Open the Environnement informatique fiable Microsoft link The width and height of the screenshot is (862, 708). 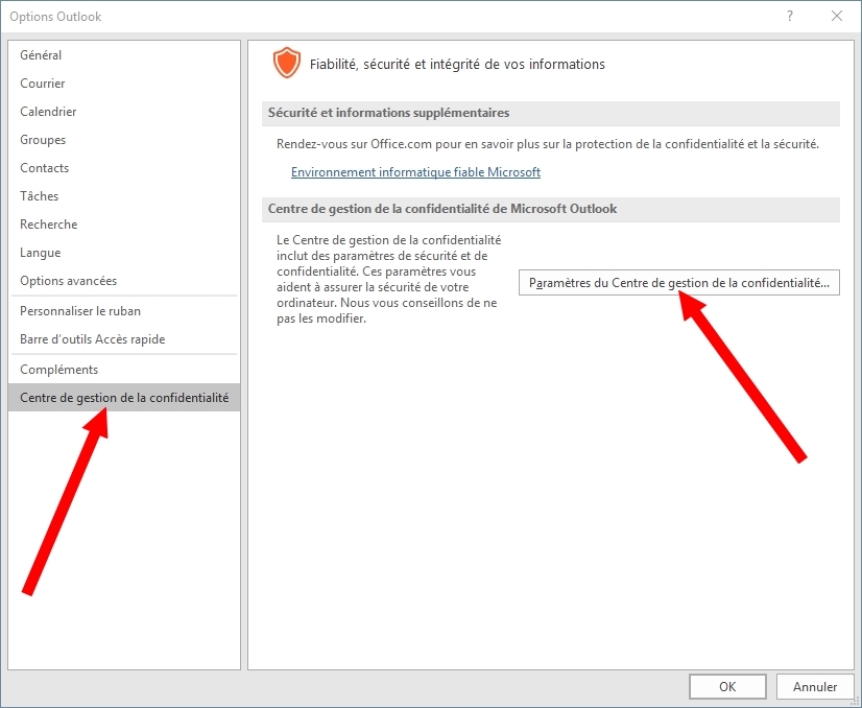coord(415,172)
